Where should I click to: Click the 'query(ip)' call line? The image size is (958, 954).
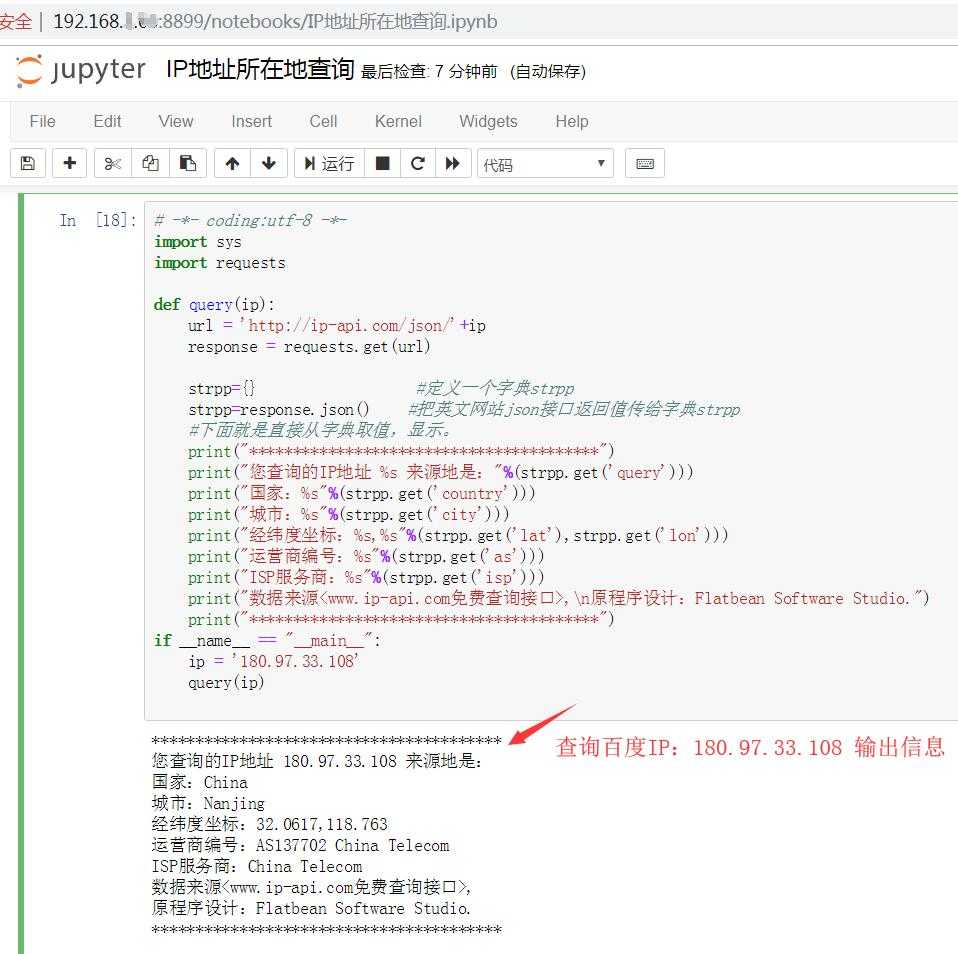226,682
